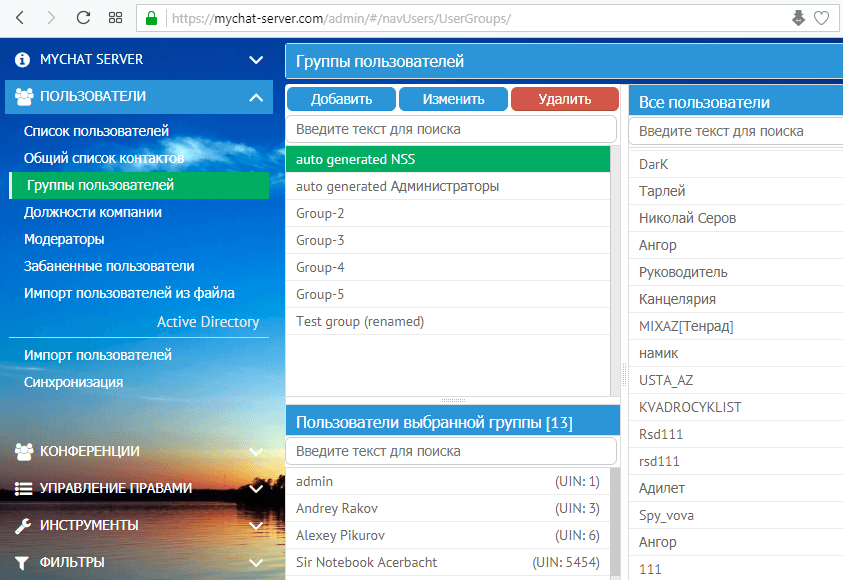
Task: Click the info icon beside MYCHAT SERVER
Action: coord(23,60)
